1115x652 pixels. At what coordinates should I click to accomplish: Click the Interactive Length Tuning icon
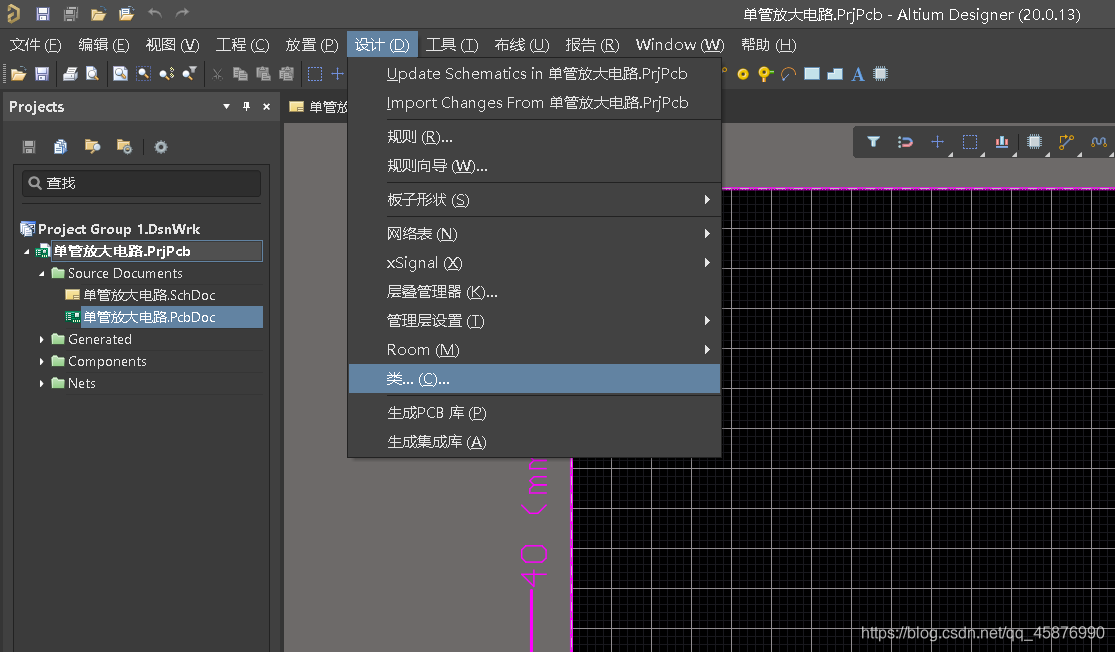[x=1099, y=142]
